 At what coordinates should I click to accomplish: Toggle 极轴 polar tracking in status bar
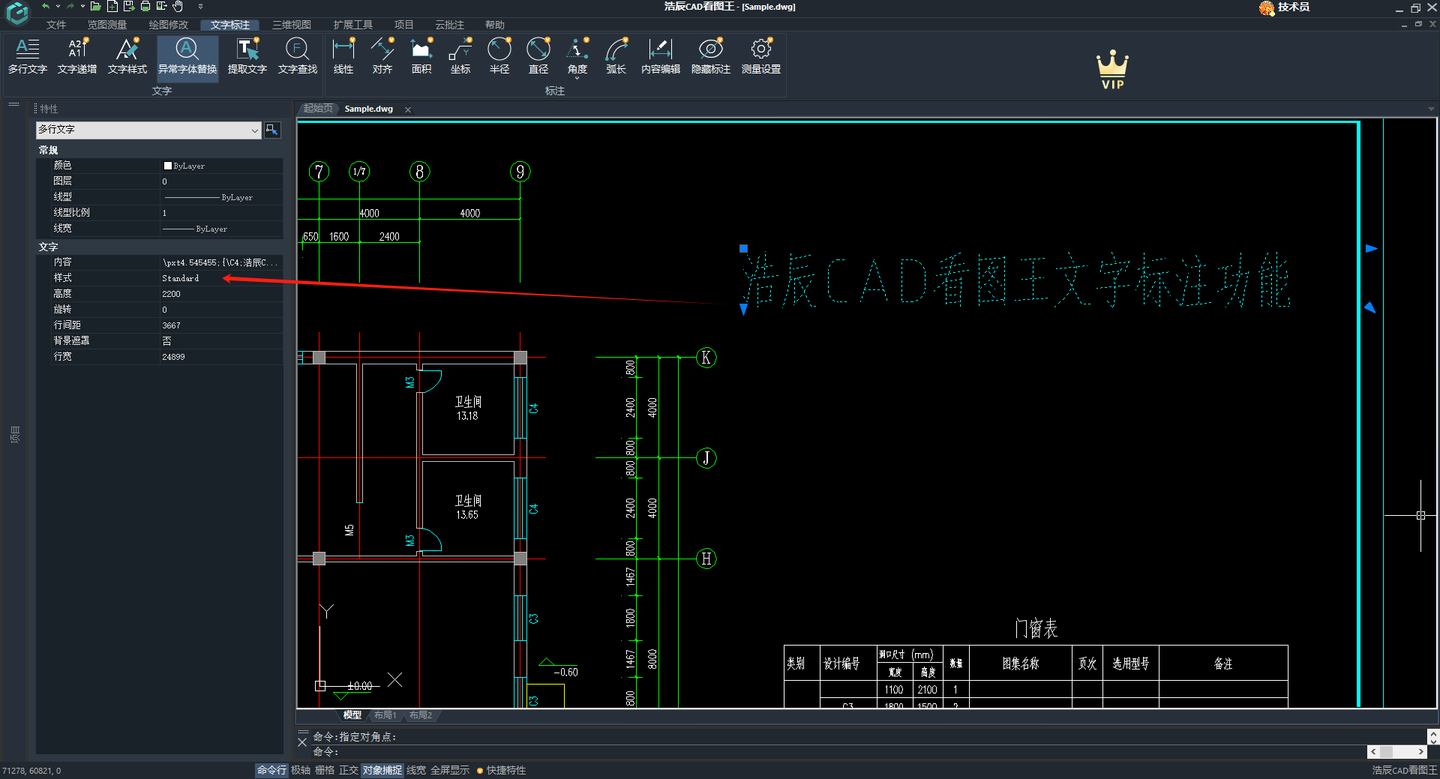(300, 770)
